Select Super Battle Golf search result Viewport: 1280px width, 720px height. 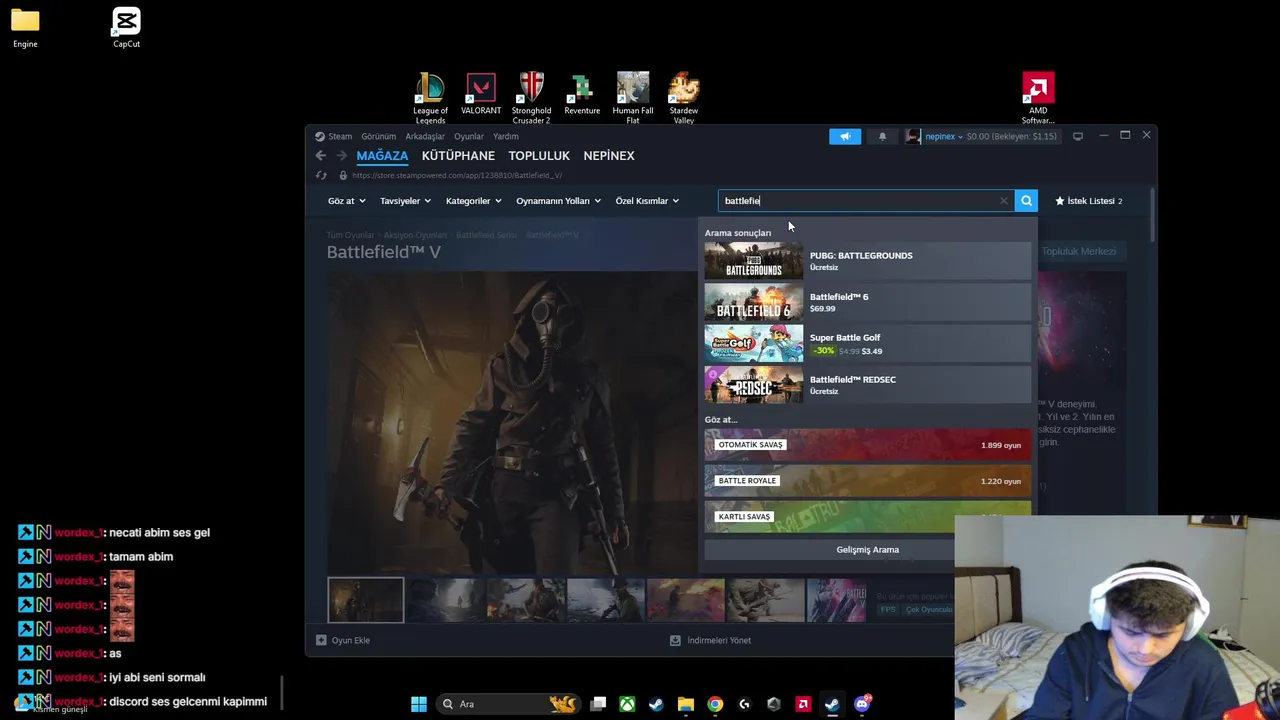[x=867, y=344]
